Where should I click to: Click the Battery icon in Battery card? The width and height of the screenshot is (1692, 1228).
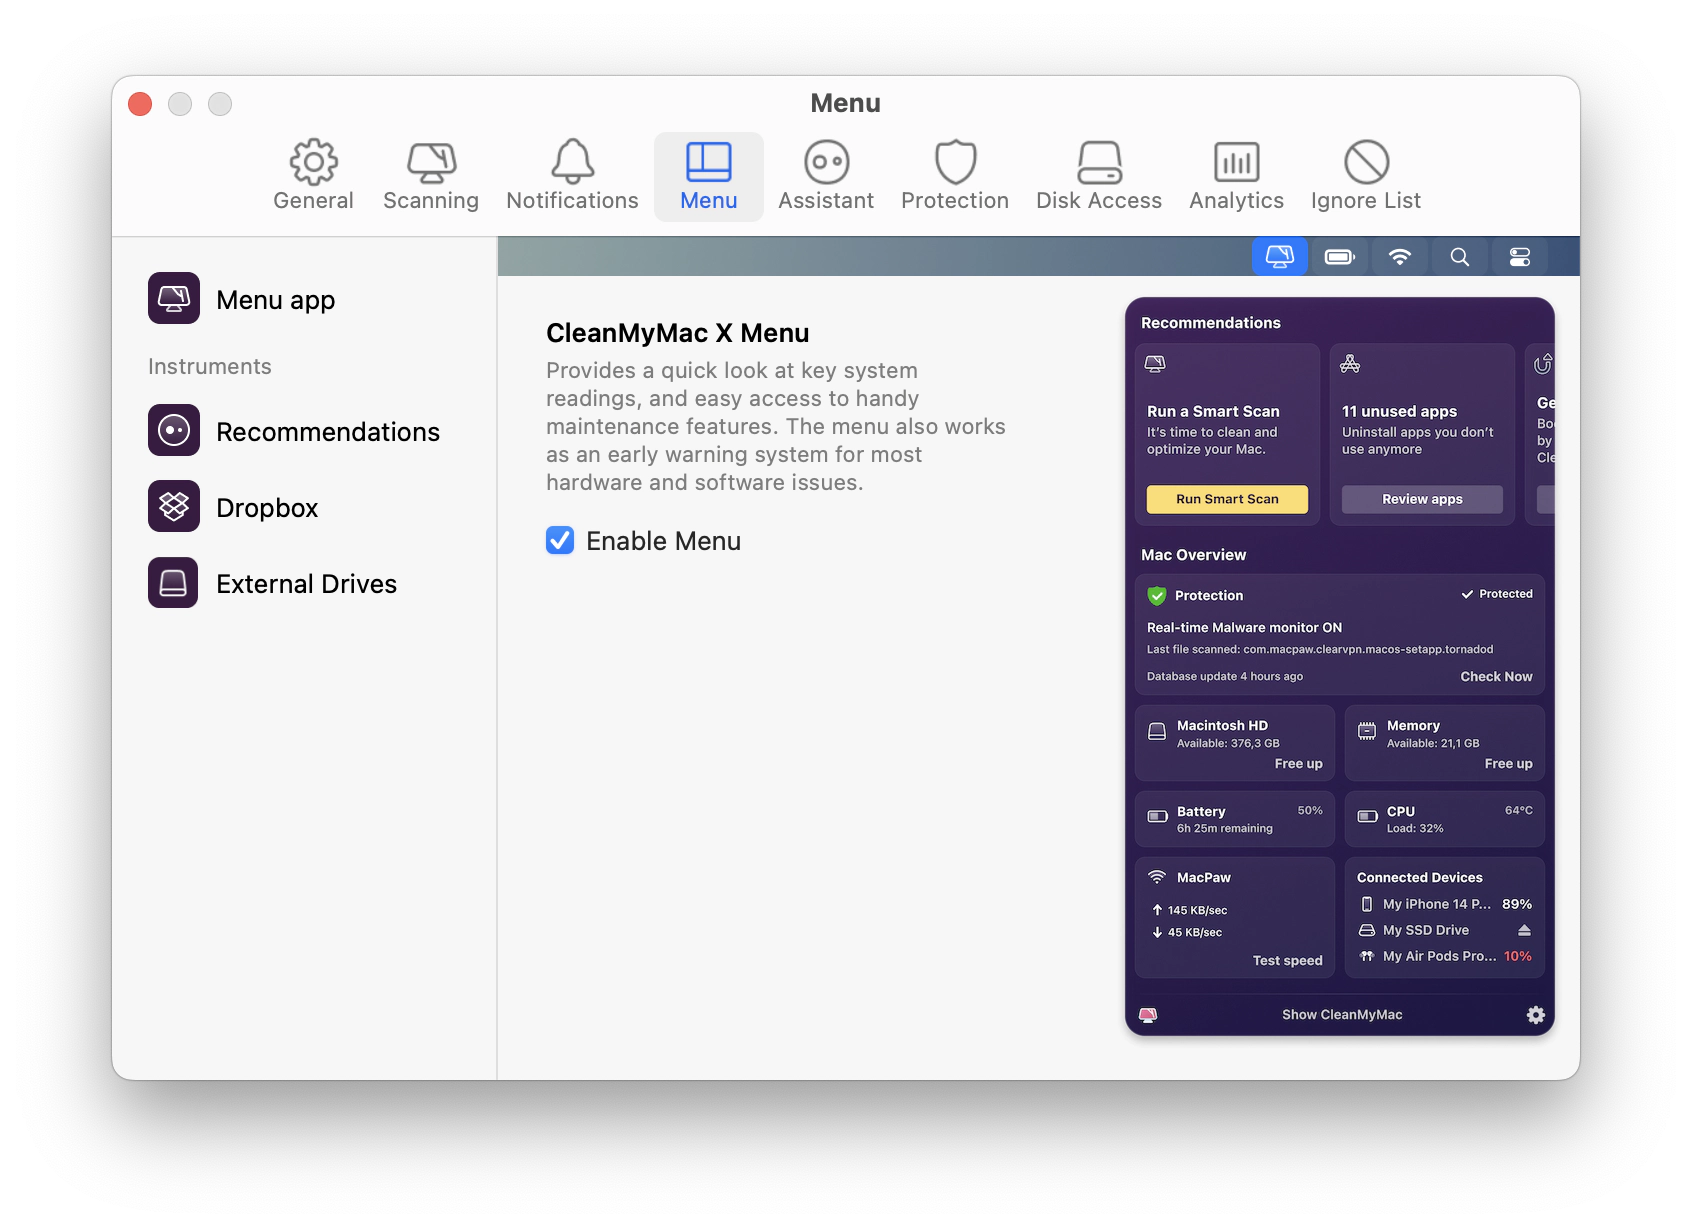coord(1157,816)
